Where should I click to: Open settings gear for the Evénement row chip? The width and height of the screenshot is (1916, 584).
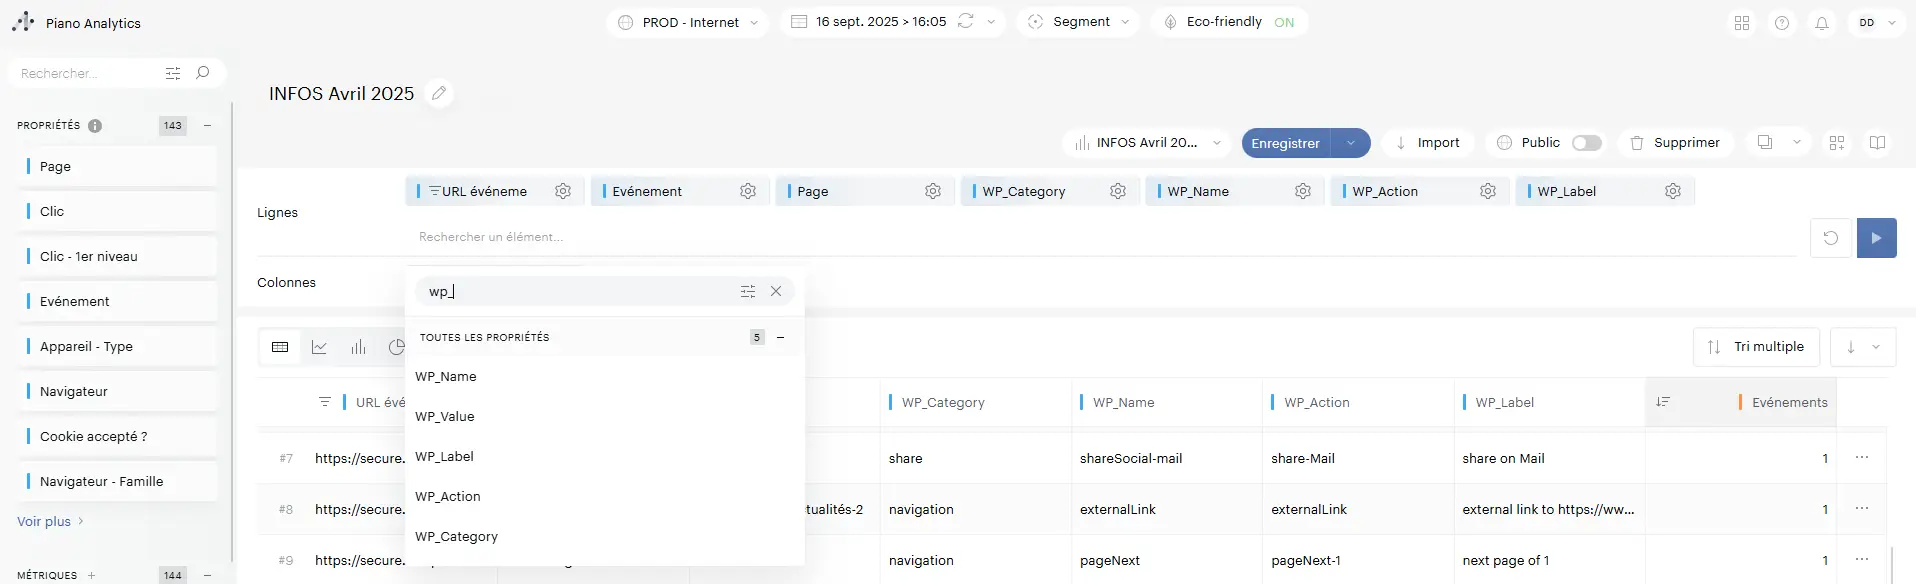[x=748, y=191]
